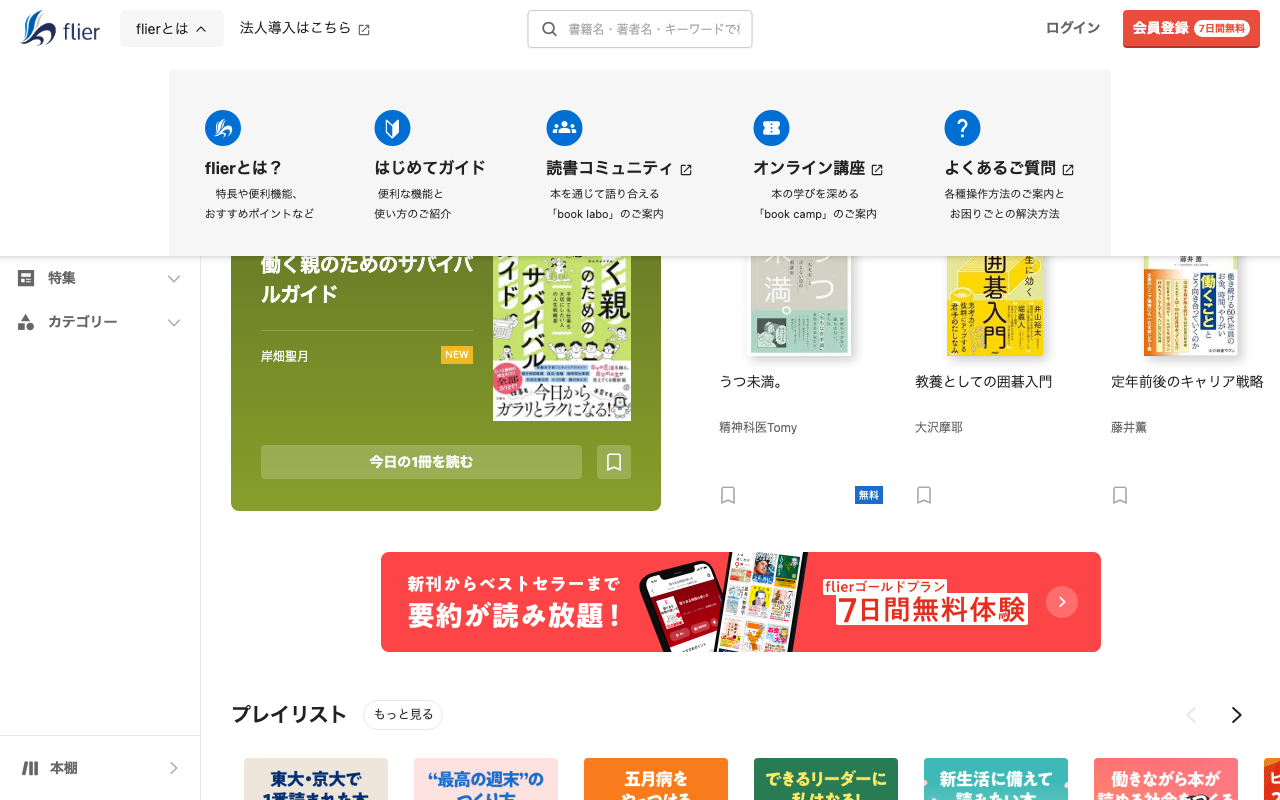Click もっと見る next to プレイリスト
The image size is (1280, 800).
tap(403, 715)
